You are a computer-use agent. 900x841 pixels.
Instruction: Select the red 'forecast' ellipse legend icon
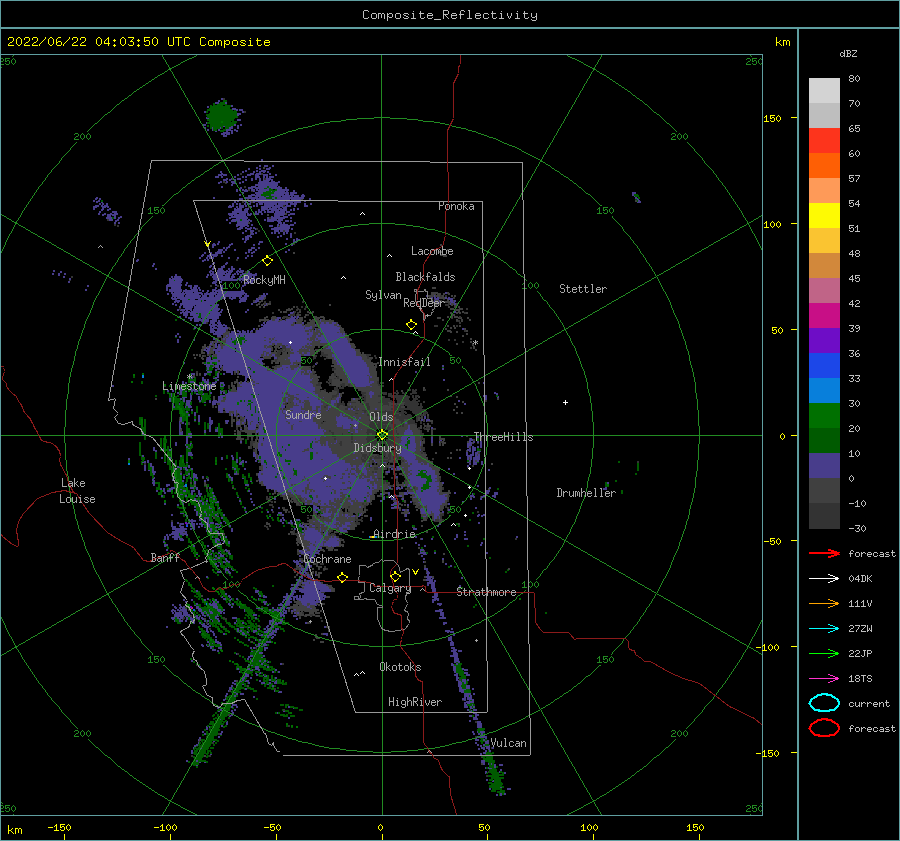[824, 728]
